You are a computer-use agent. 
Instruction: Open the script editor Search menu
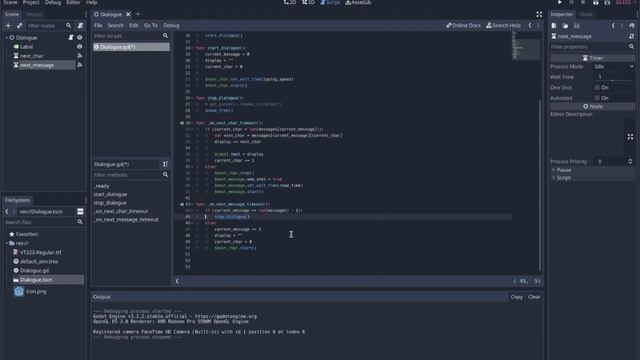[x=116, y=25]
